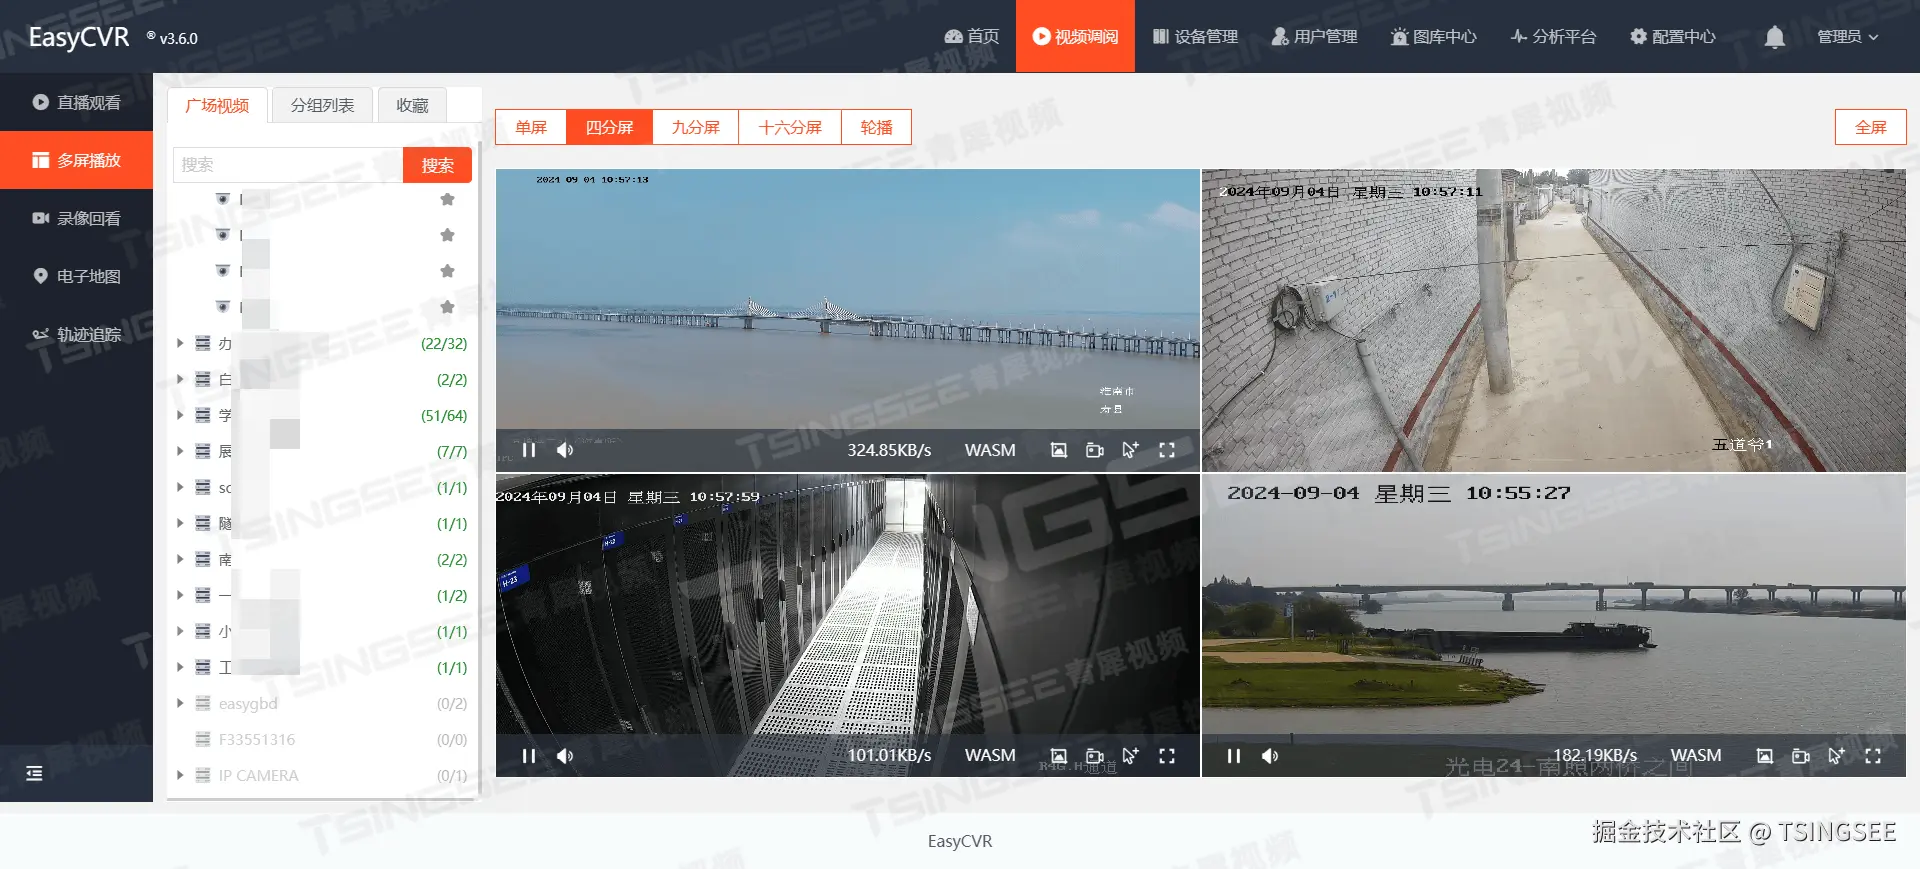Select the mountain path video with timestamp 10:57:11
1920x869 pixels.
click(1554, 320)
